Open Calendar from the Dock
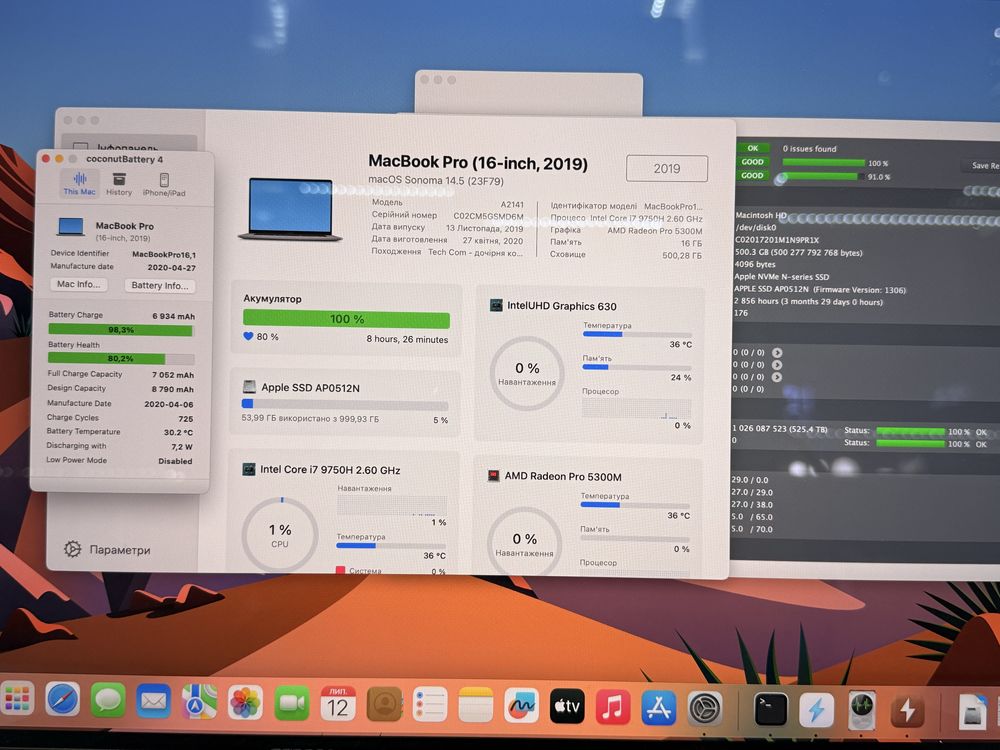Screen dimensions: 1000x750 pos(337,703)
